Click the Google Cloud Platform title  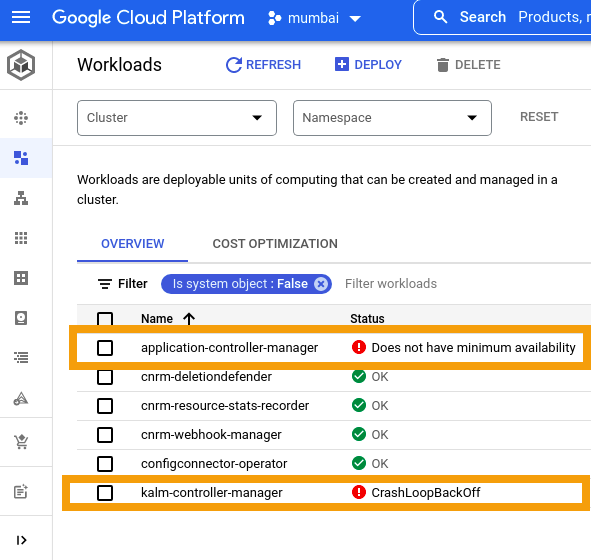coord(148,18)
